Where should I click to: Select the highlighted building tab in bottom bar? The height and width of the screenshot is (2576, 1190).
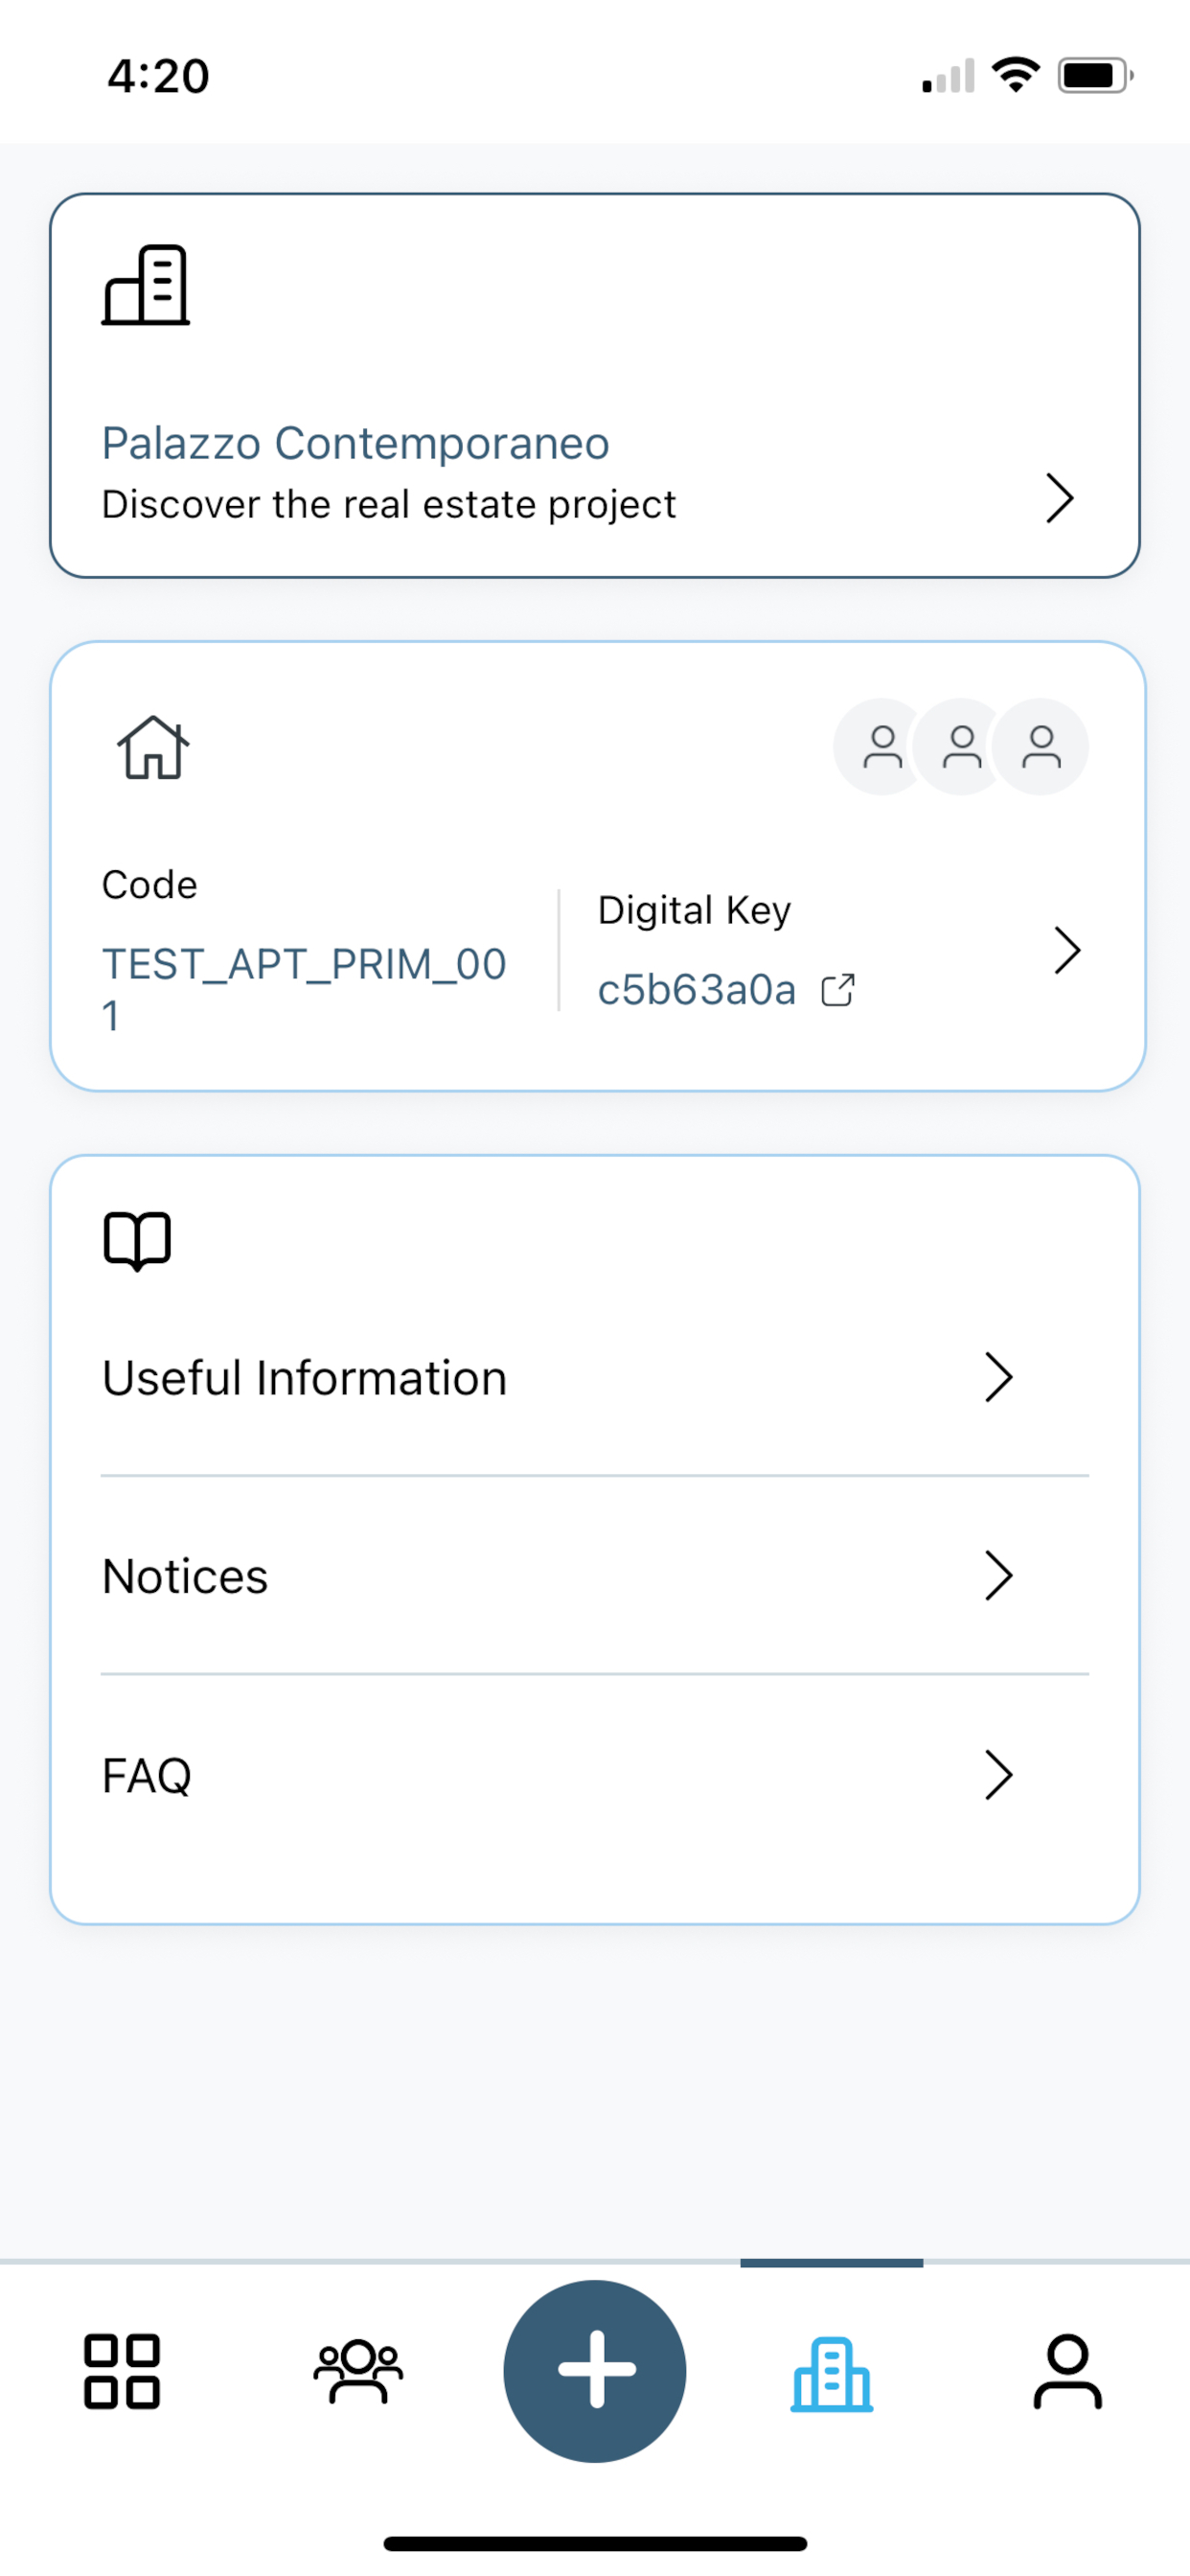click(x=832, y=2374)
